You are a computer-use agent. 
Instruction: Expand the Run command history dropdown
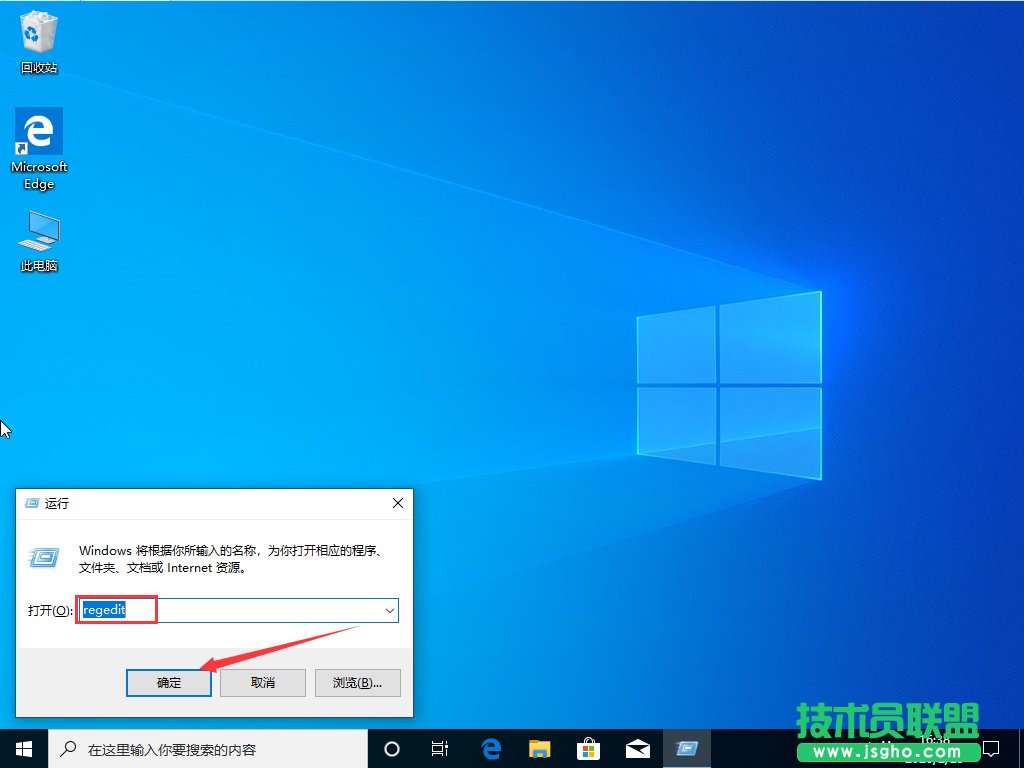(390, 610)
